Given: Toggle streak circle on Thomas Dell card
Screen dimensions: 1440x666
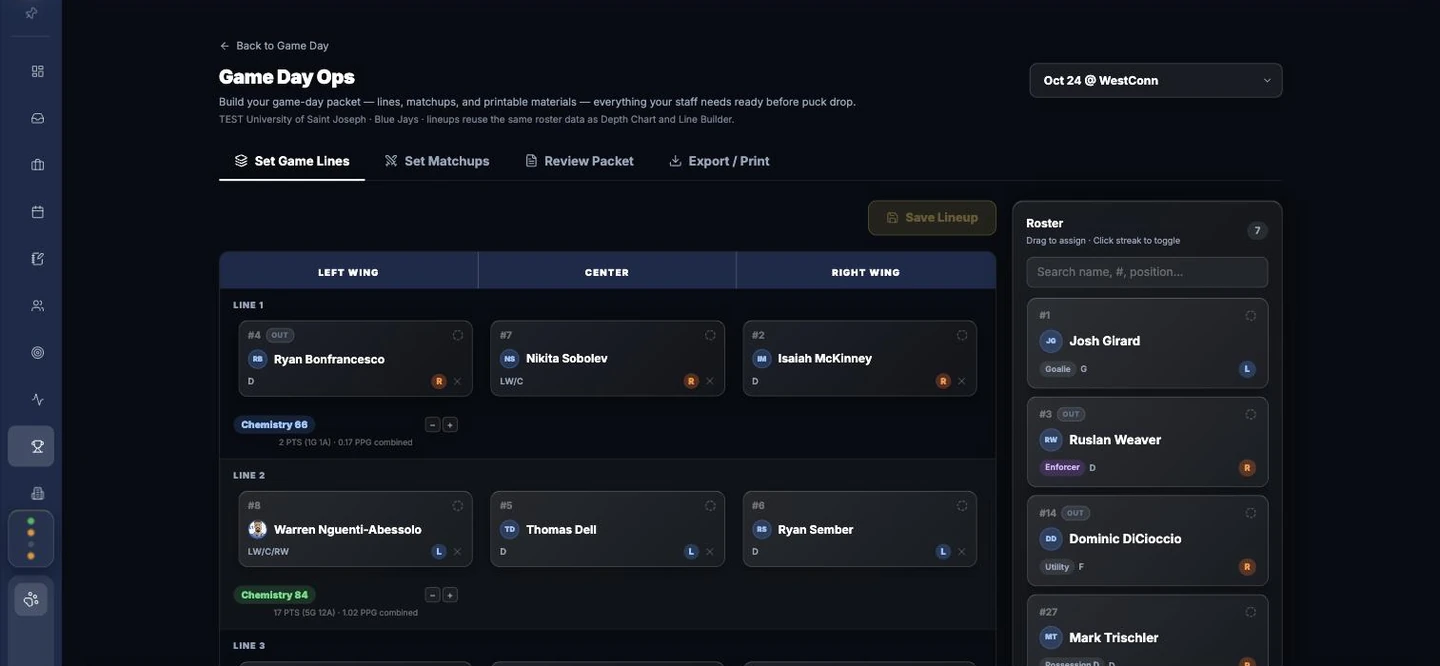Looking at the screenshot, I should (710, 506).
